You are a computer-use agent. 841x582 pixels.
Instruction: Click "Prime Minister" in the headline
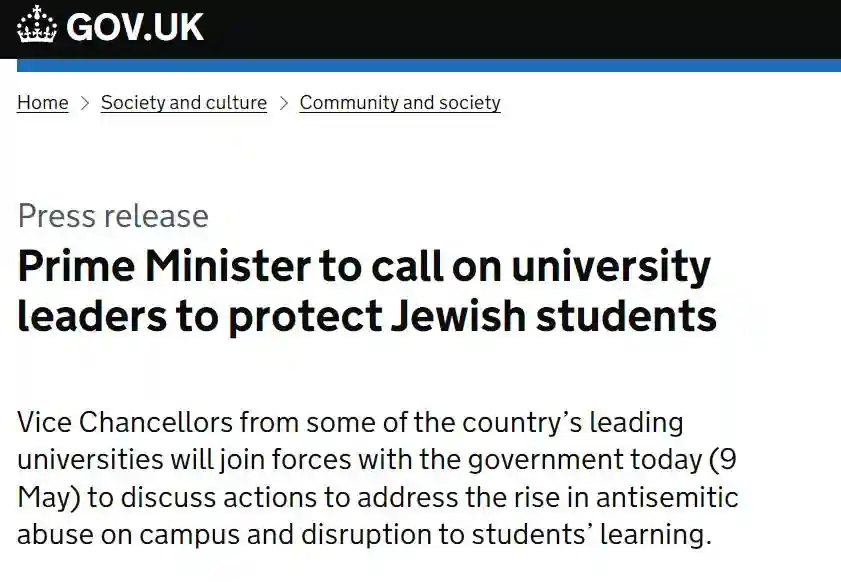pyautogui.click(x=144, y=267)
